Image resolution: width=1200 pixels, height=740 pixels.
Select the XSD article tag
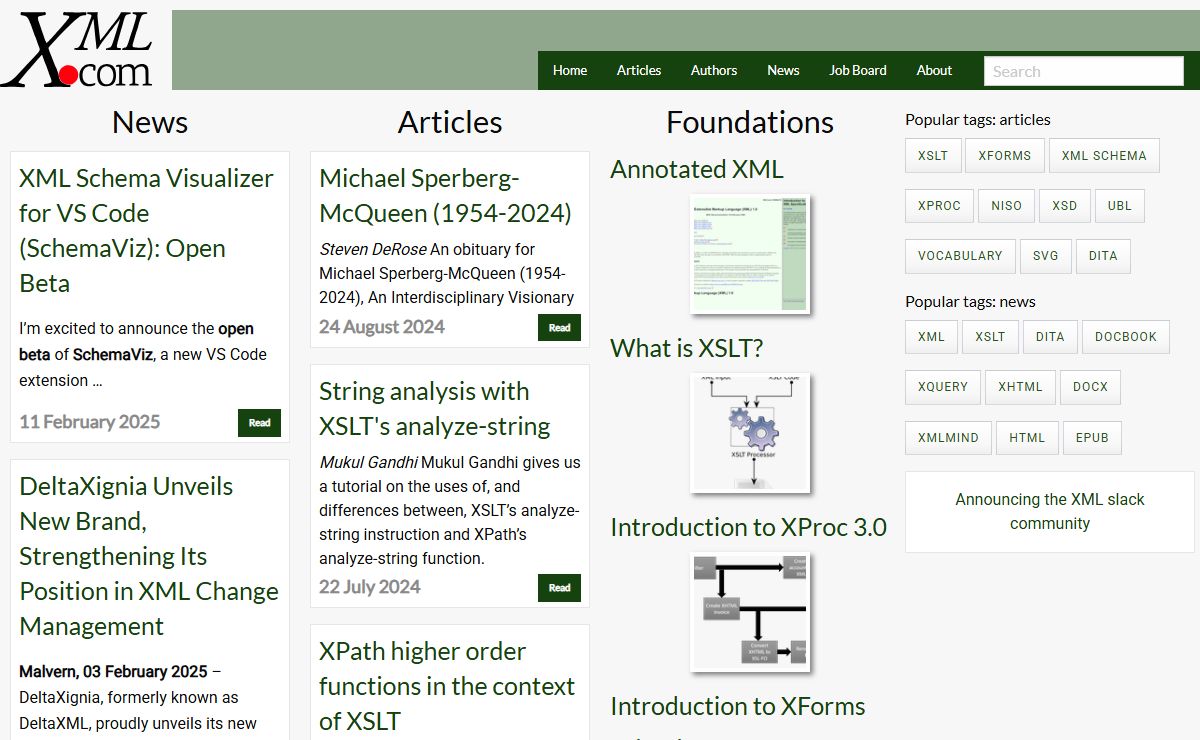(1065, 206)
